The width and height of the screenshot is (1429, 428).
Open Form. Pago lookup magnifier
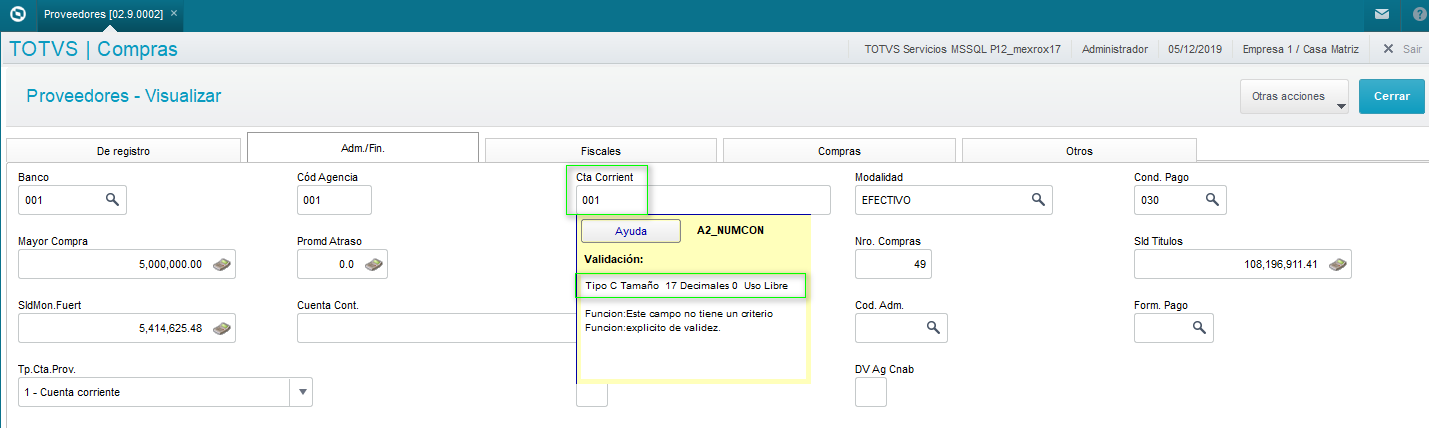coord(1199,328)
